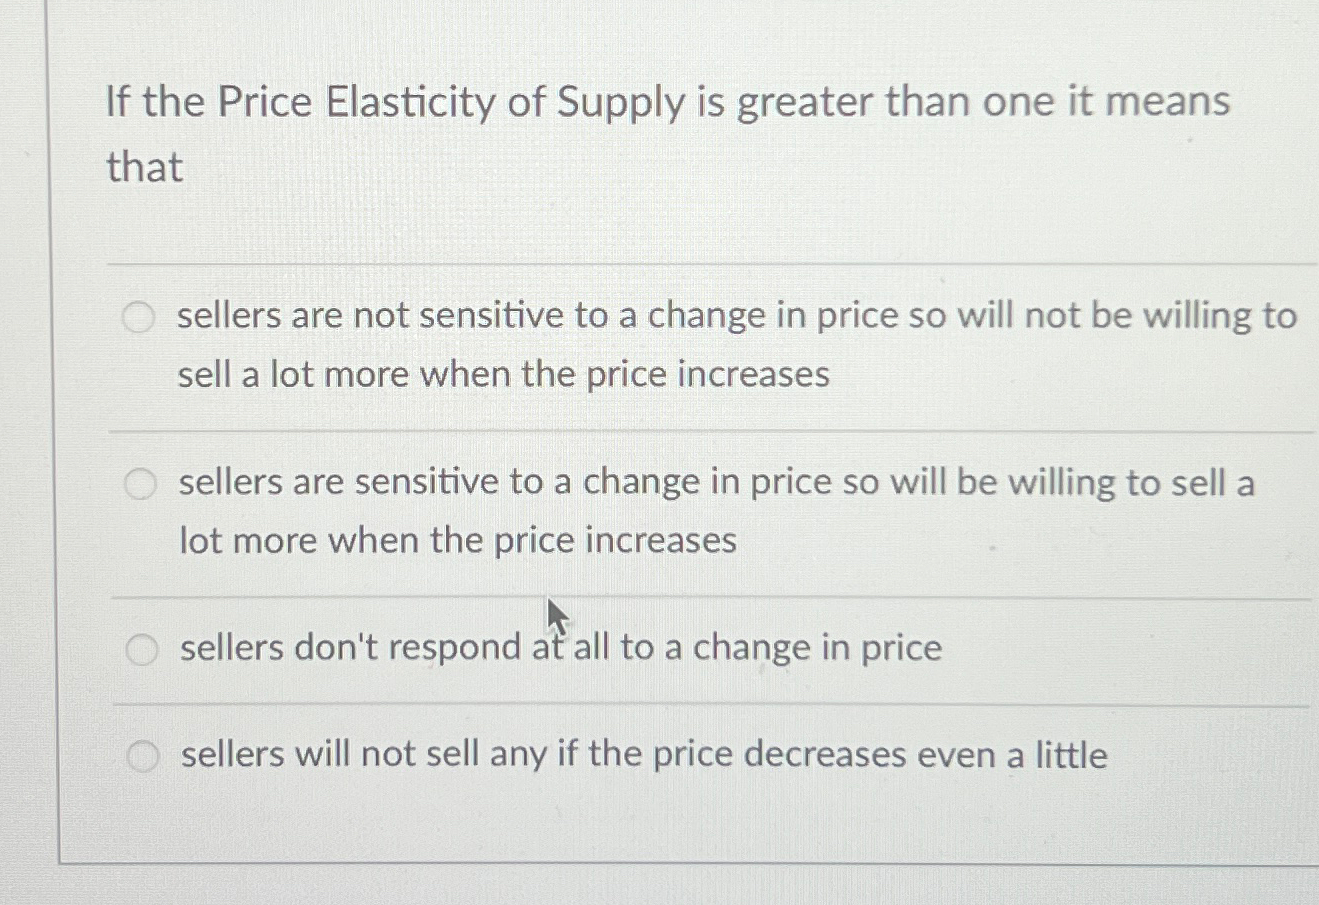The width and height of the screenshot is (1319, 905).
Task: Click the word 'that' in the question text
Action: [x=142, y=168]
